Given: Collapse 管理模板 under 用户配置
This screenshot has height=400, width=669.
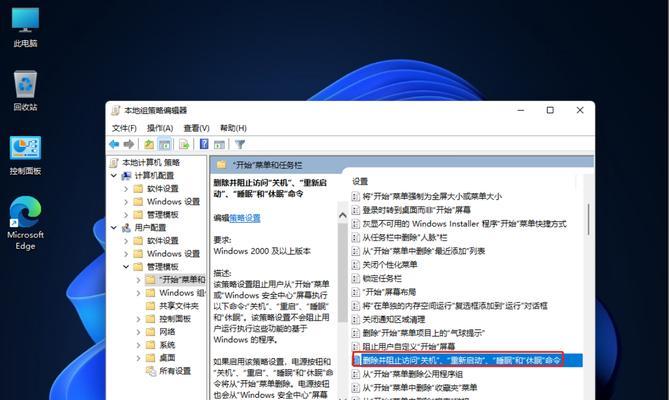Looking at the screenshot, I should (x=126, y=267).
